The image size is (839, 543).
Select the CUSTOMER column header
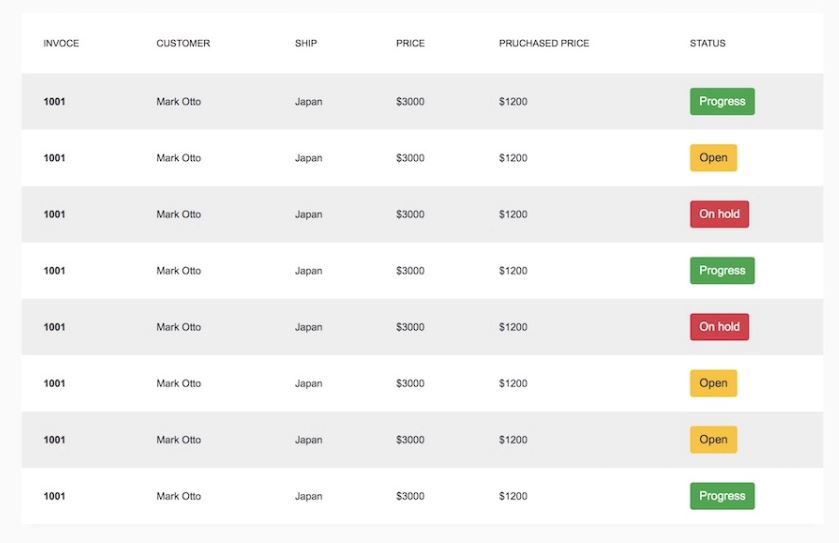click(183, 44)
